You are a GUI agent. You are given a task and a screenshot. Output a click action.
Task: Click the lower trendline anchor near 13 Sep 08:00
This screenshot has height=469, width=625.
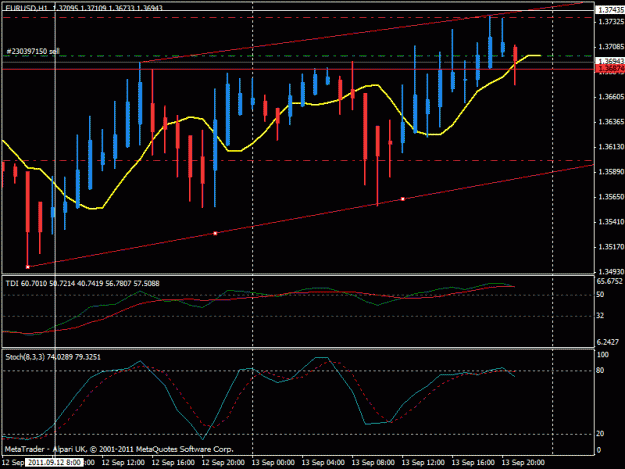(x=403, y=198)
